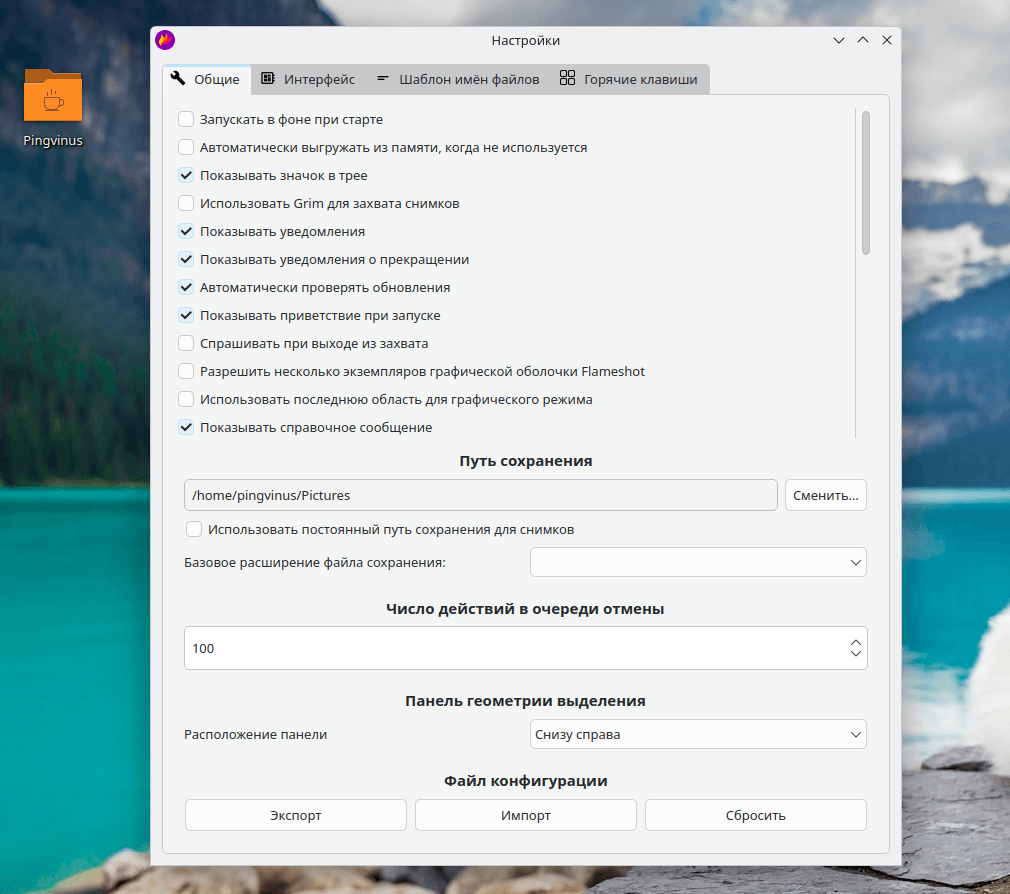Click the down arrow of undo count spinbox
The height and width of the screenshot is (894, 1010).
(855, 654)
